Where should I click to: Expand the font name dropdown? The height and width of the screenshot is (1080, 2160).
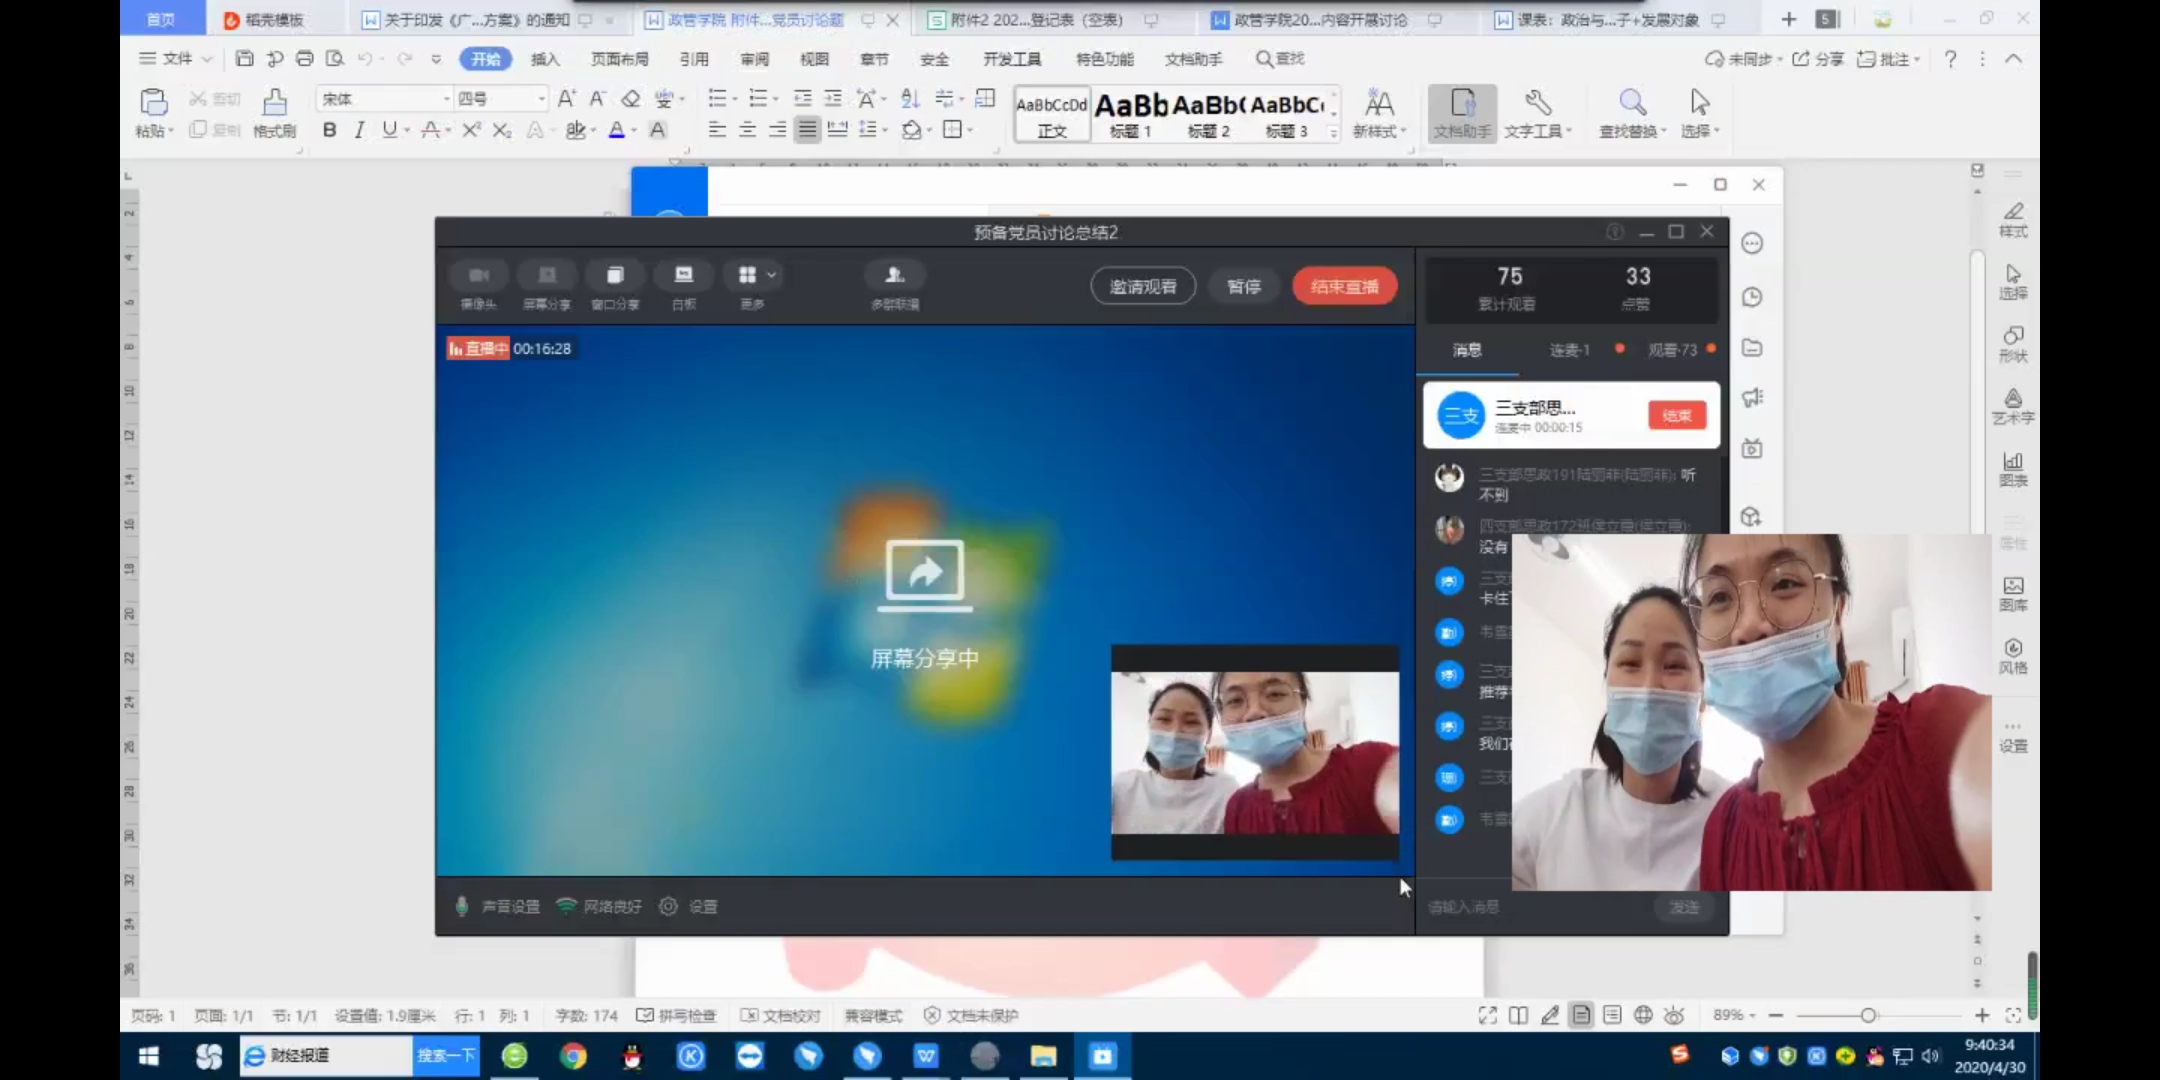(446, 99)
